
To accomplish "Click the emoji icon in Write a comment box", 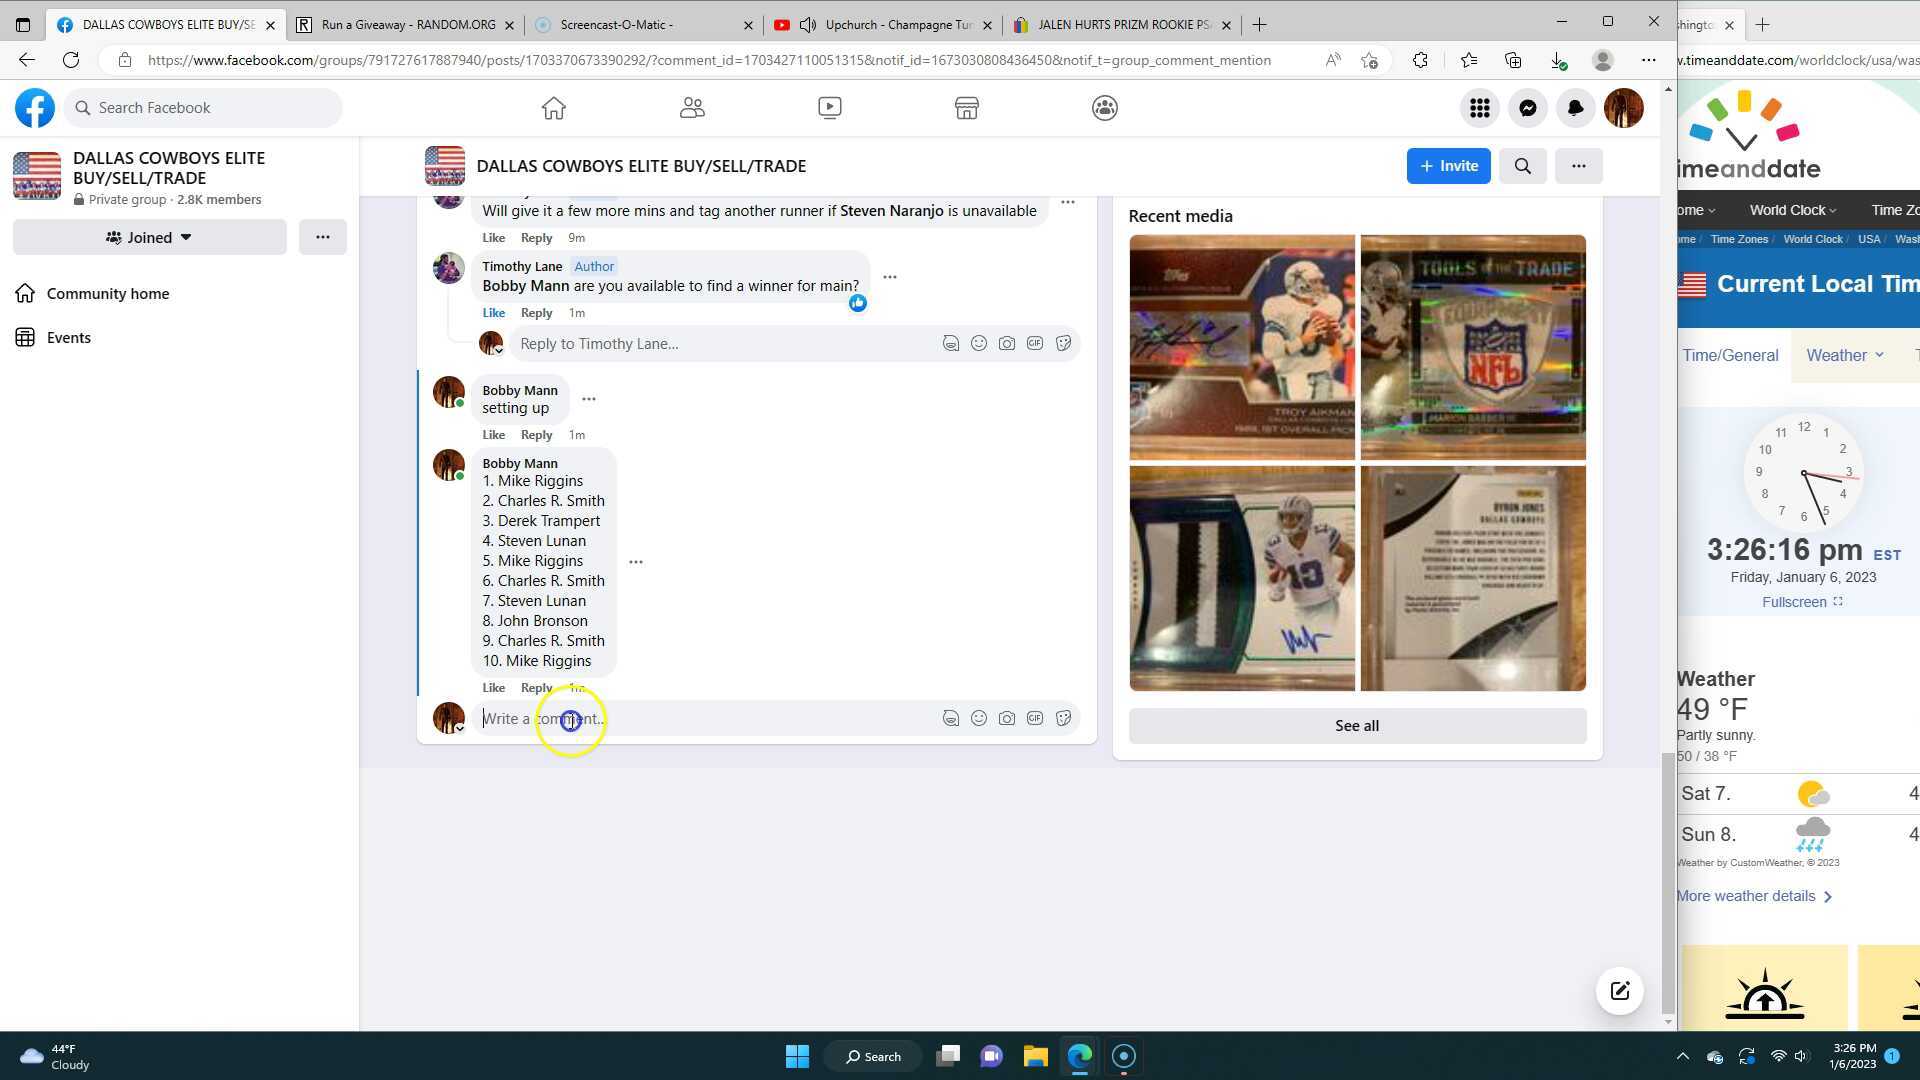I will pyautogui.click(x=978, y=718).
